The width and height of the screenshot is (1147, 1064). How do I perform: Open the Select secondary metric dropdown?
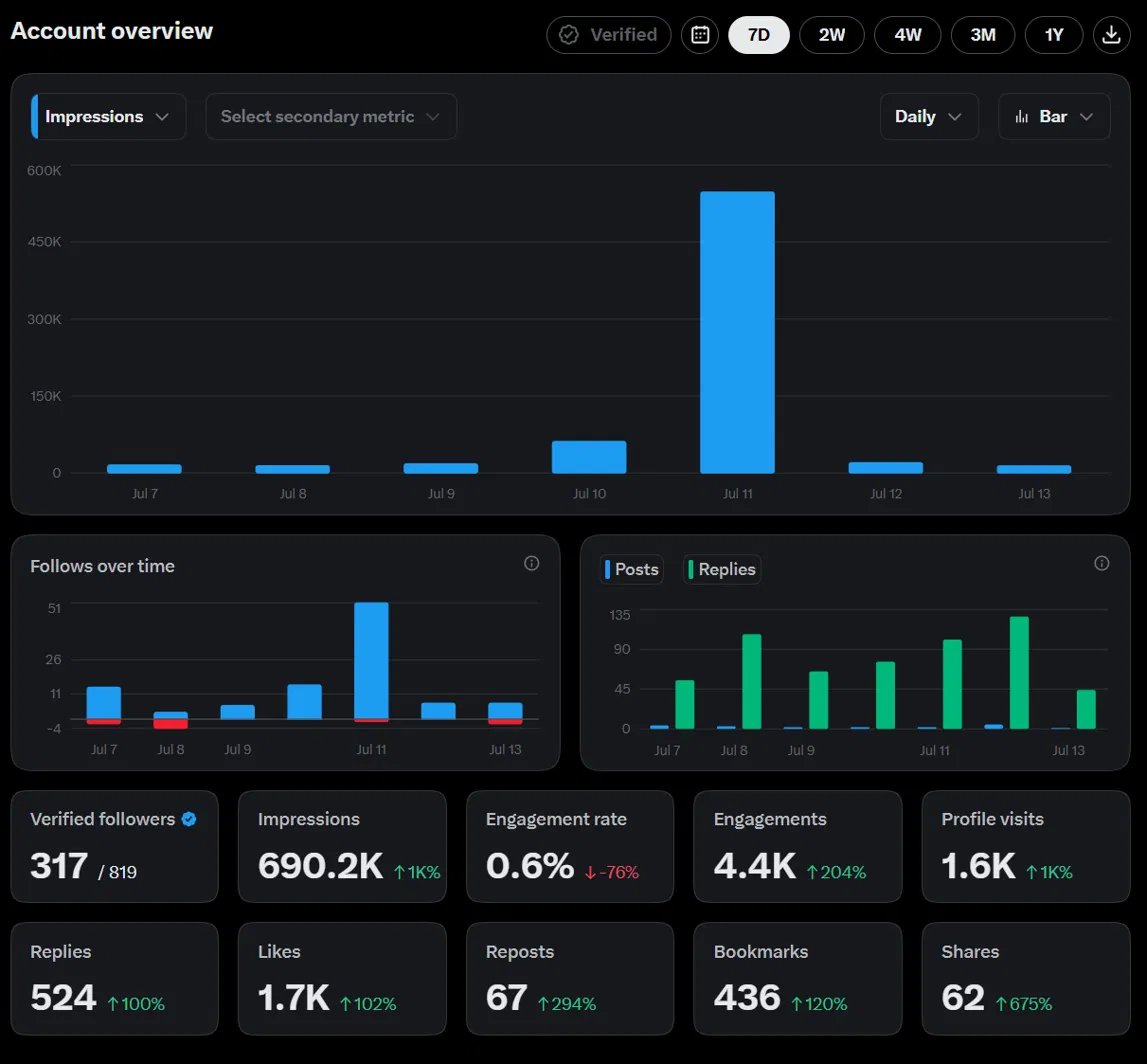331,116
